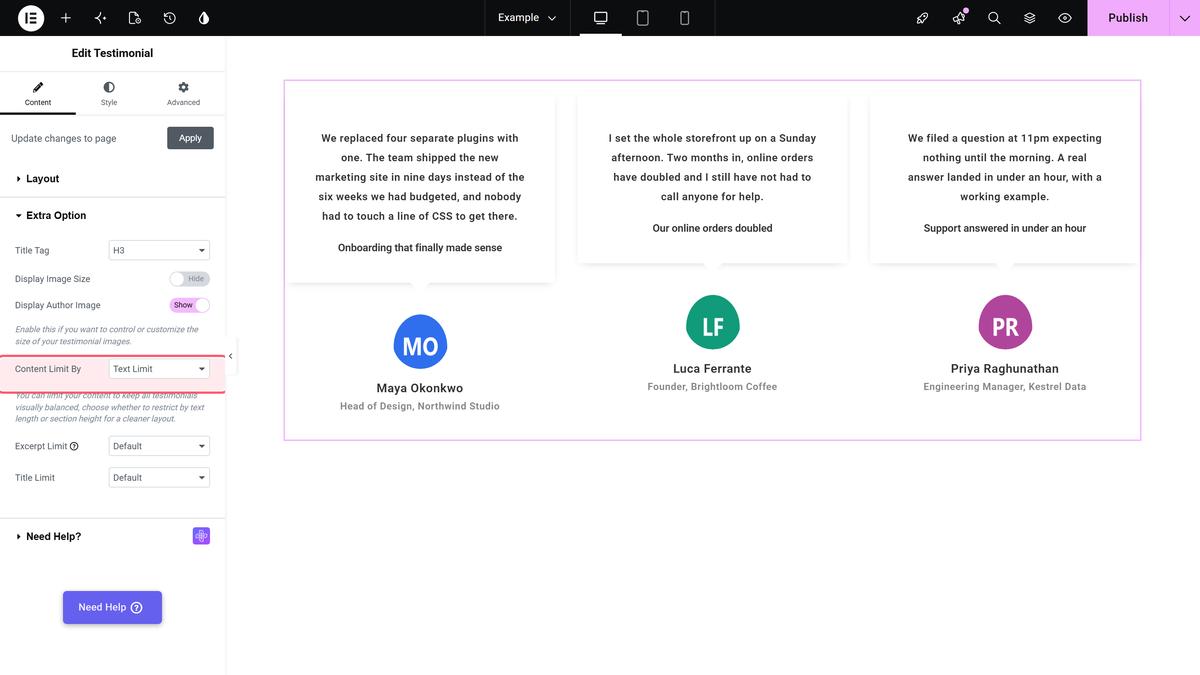Viewport: 1200px width, 675px height.
Task: Open Publish options arrow dropdown
Action: point(1184,18)
